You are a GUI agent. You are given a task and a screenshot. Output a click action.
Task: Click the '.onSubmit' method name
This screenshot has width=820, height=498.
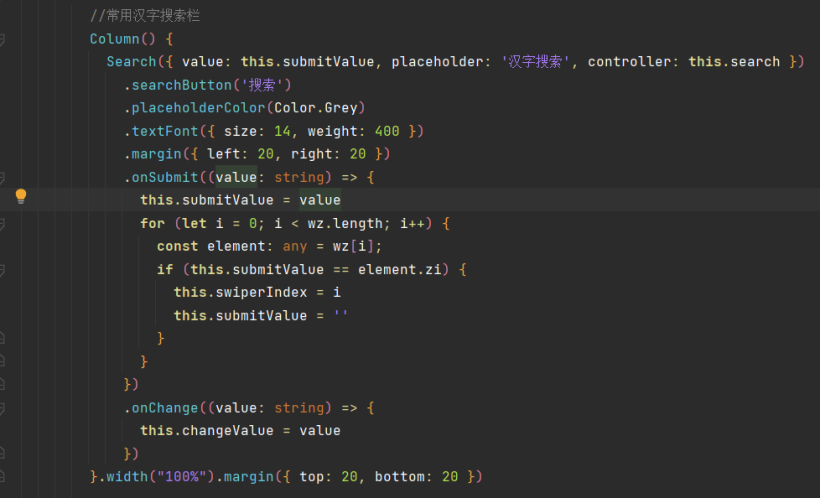click(x=161, y=177)
